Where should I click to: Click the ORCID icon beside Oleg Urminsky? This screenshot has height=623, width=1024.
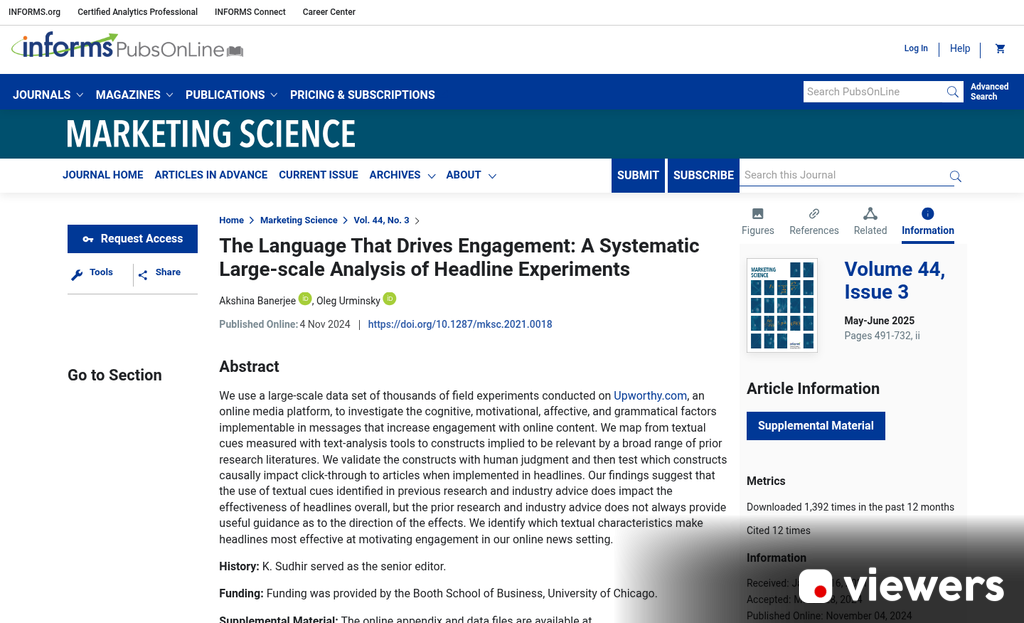(x=389, y=299)
